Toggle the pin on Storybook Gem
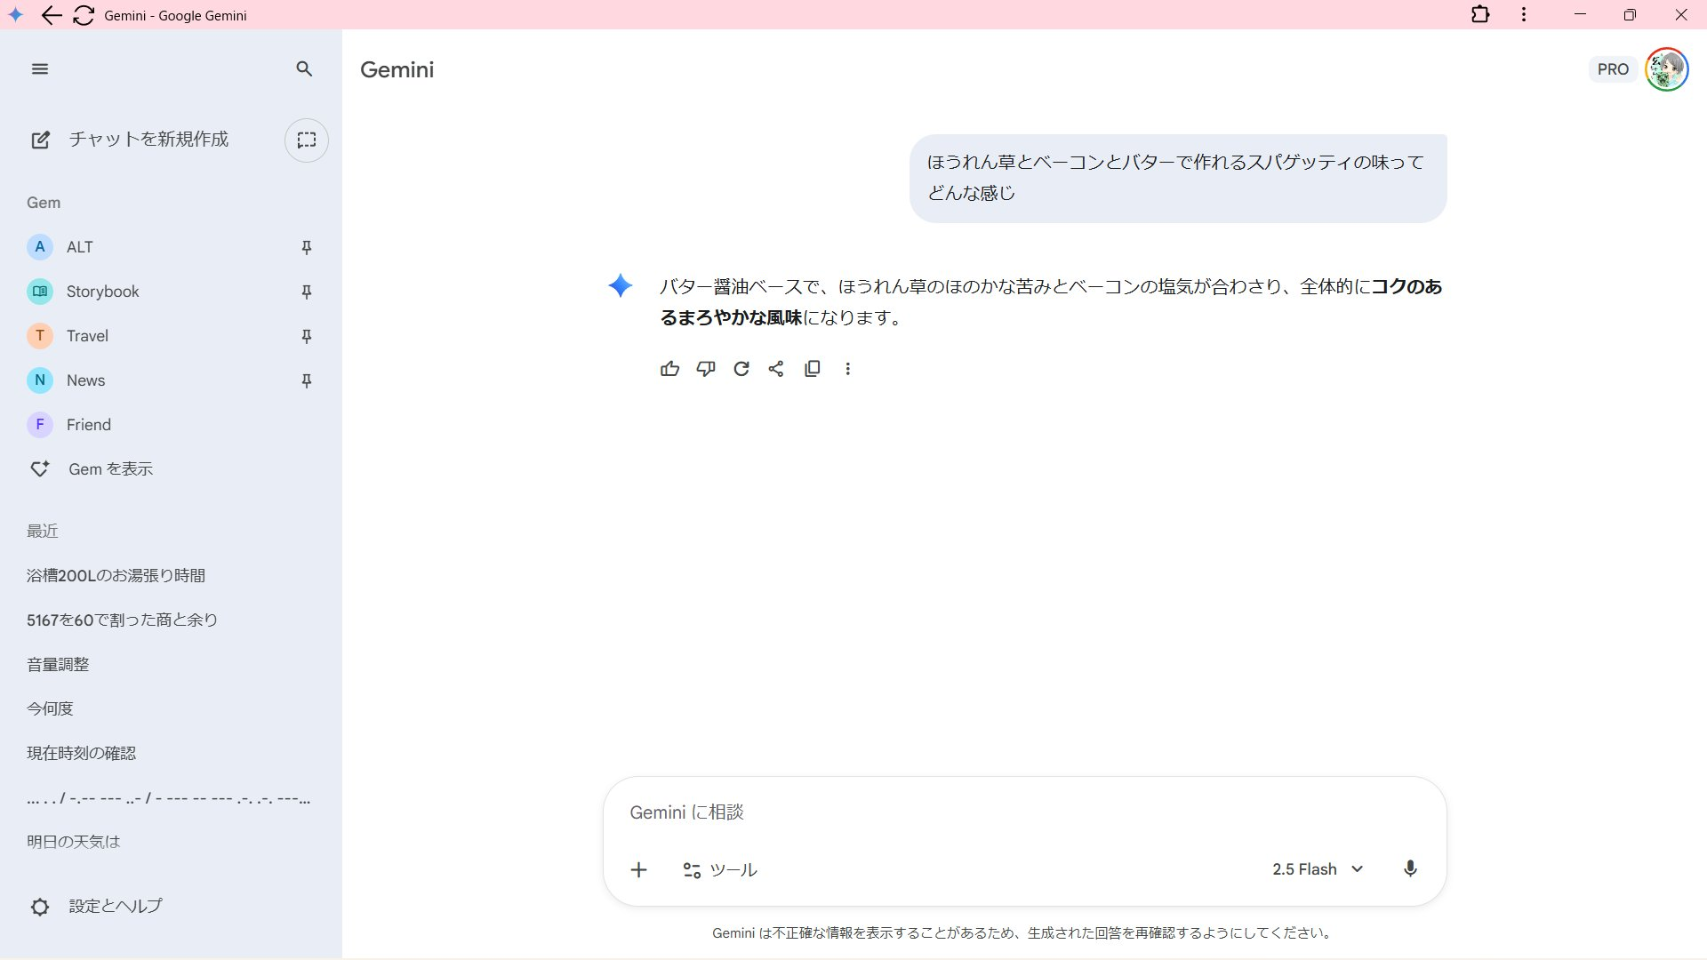Viewport: 1707px width, 960px height. coord(307,292)
